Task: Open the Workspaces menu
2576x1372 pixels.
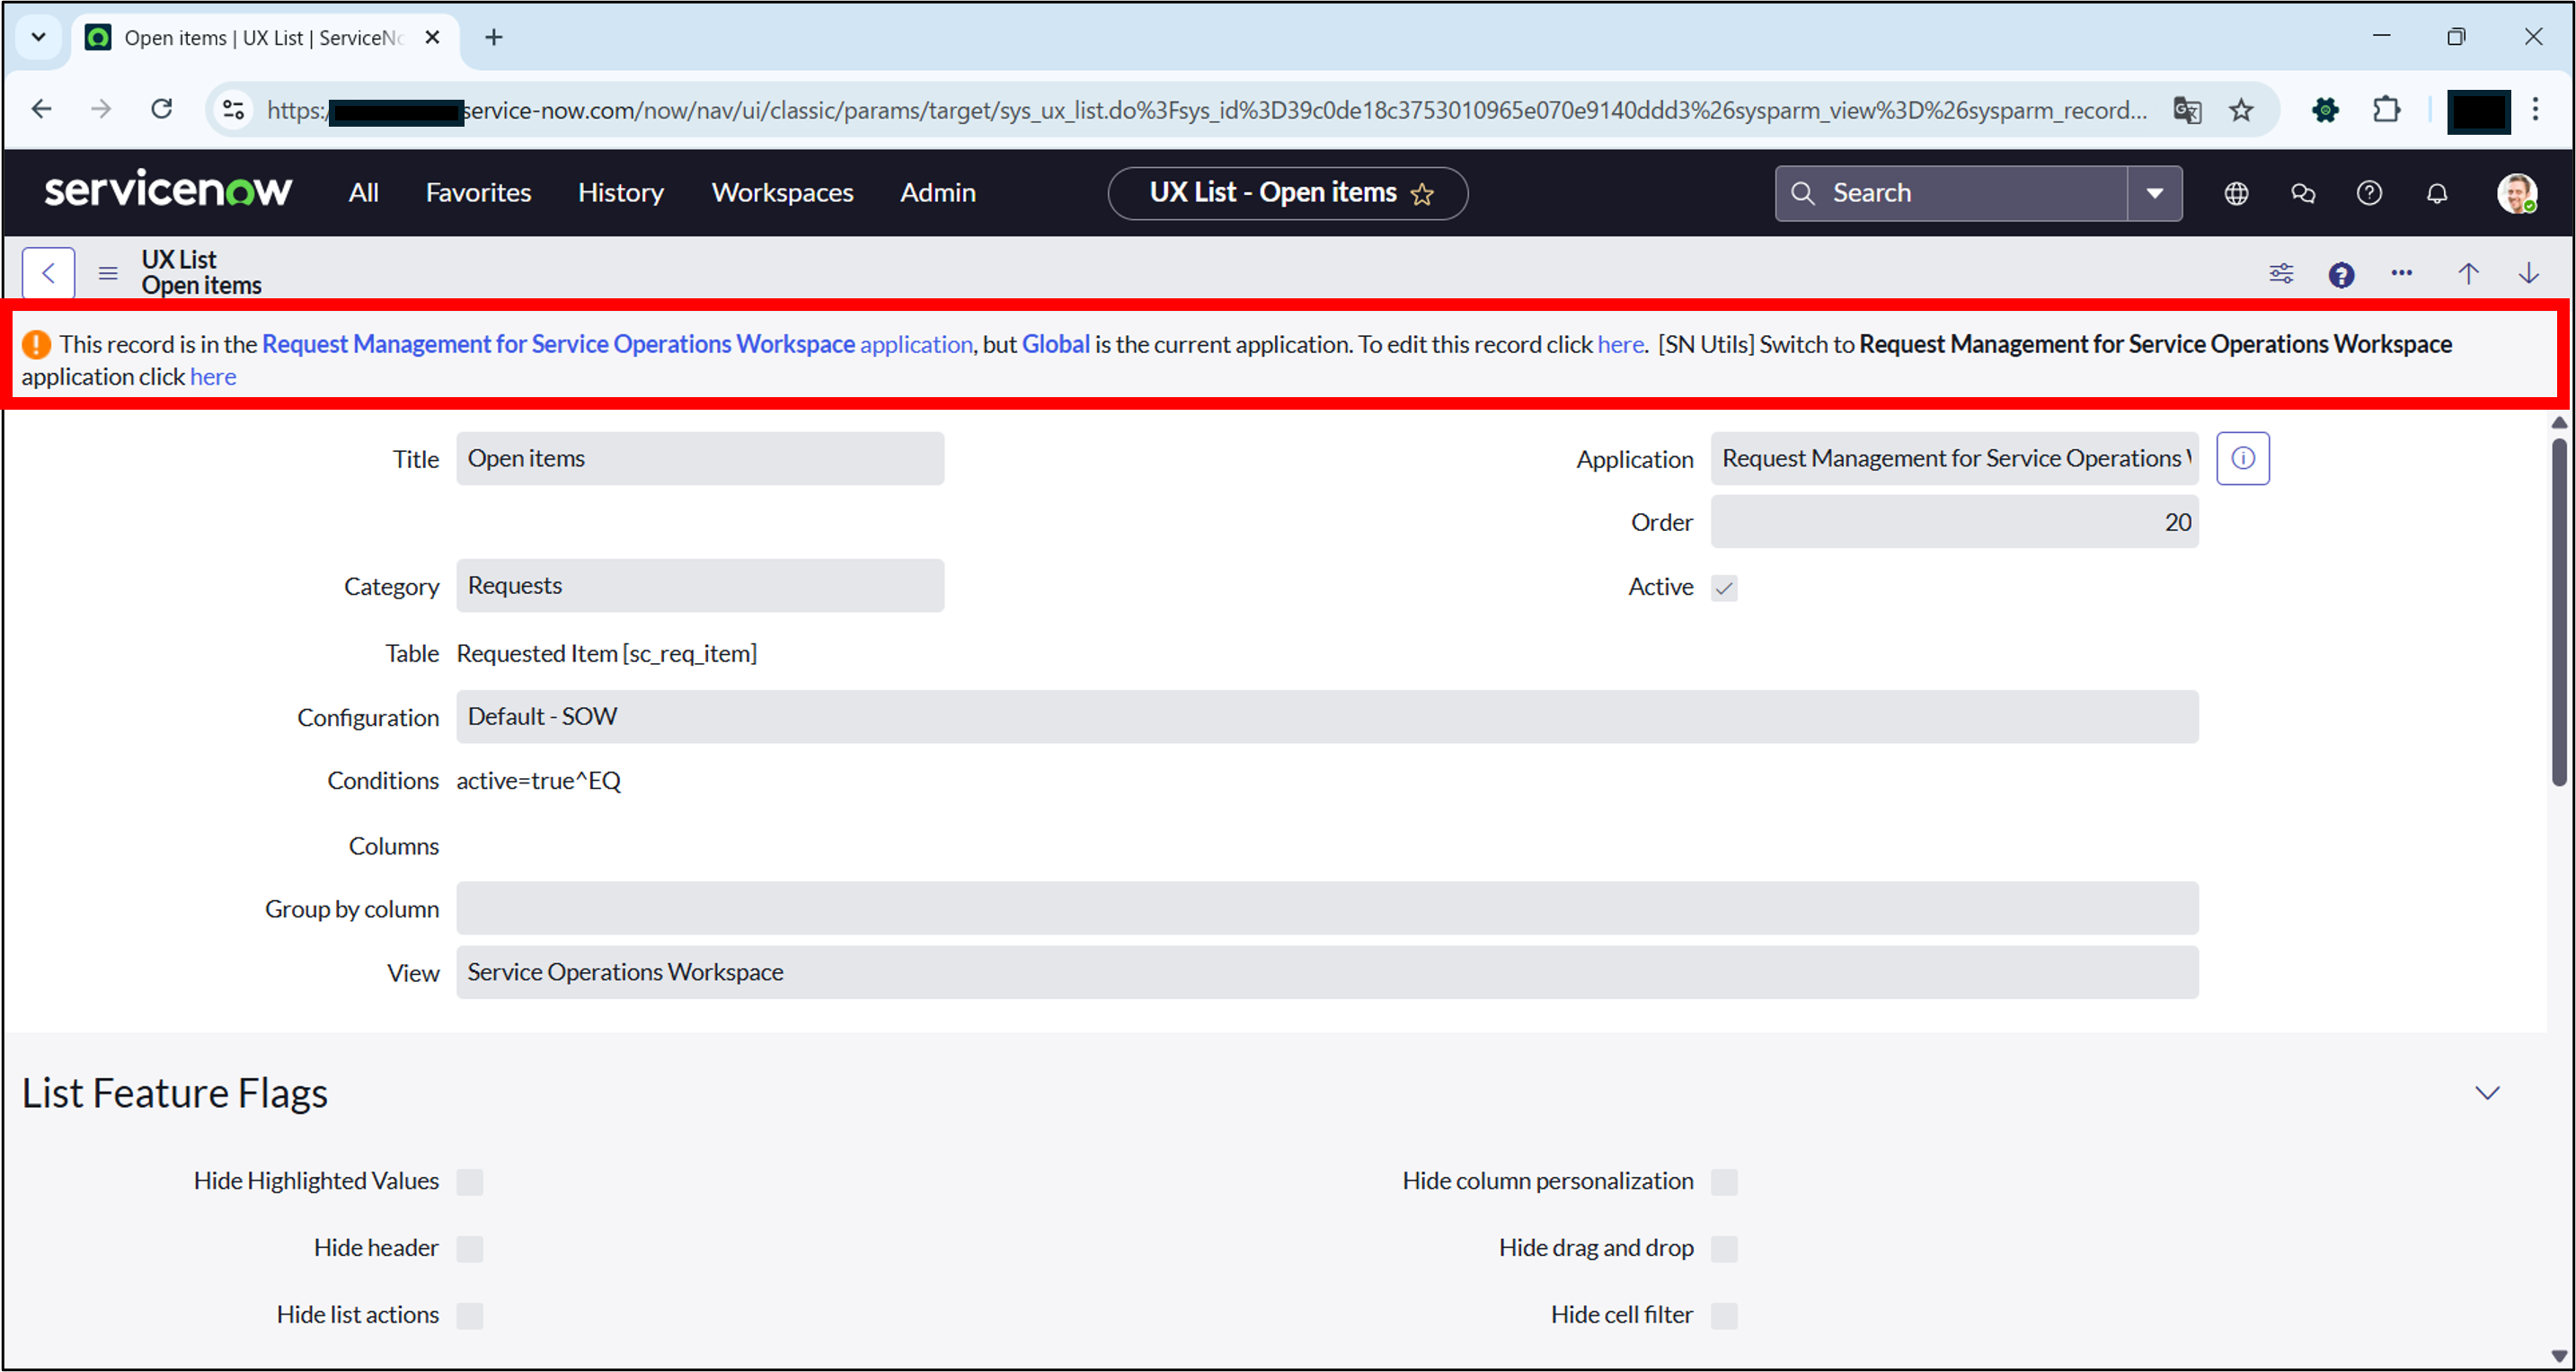Action: pyautogui.click(x=782, y=193)
